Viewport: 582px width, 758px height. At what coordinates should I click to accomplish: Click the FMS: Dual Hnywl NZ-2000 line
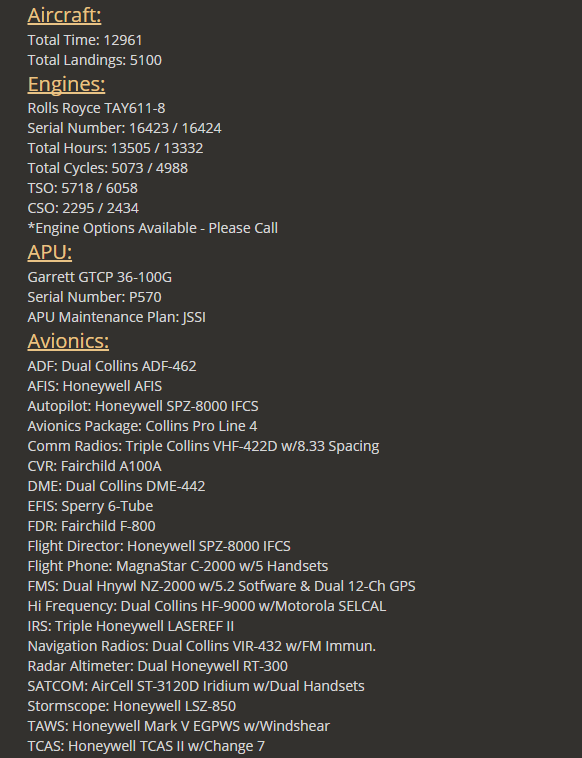click(x=221, y=586)
